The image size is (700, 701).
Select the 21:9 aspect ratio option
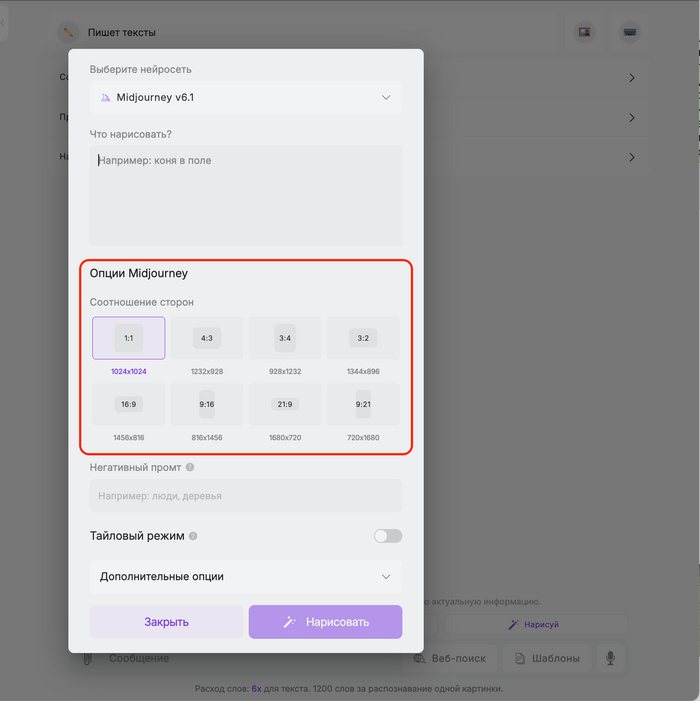point(285,404)
